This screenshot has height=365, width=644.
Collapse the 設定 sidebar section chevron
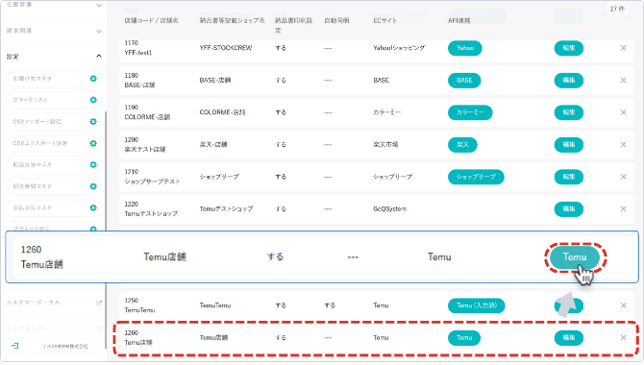99,56
